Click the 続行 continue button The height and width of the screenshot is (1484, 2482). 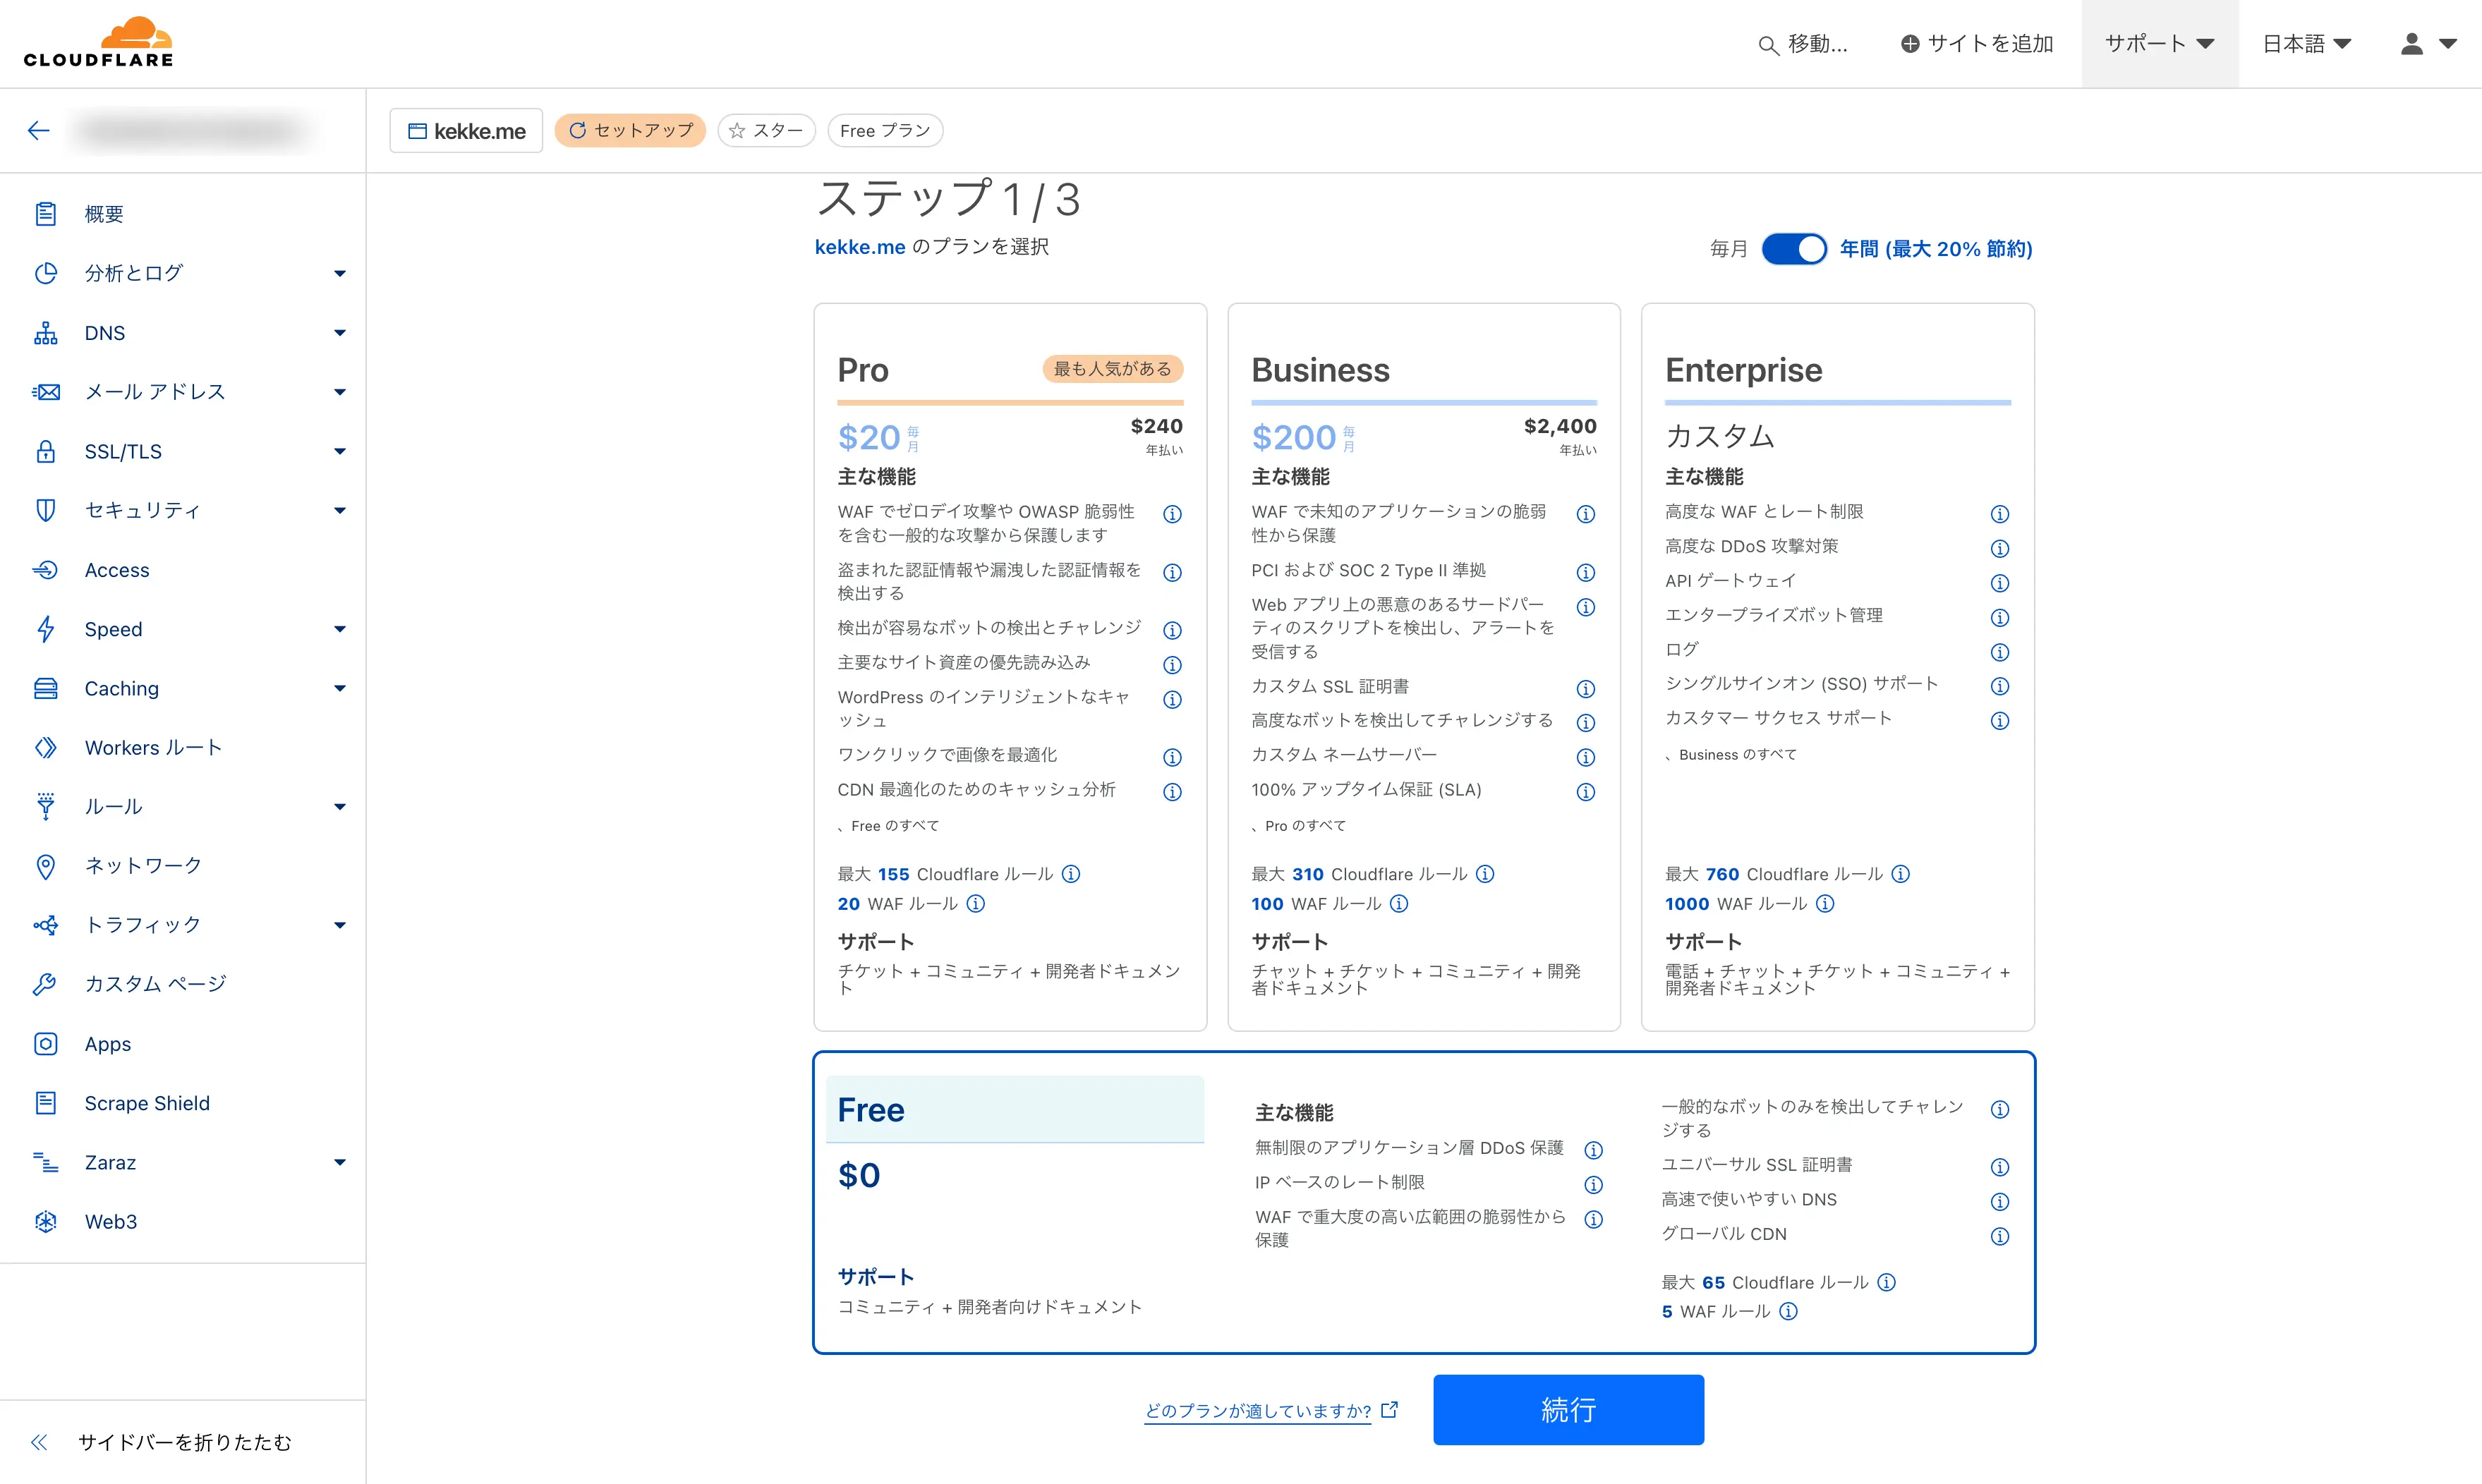point(1568,1409)
